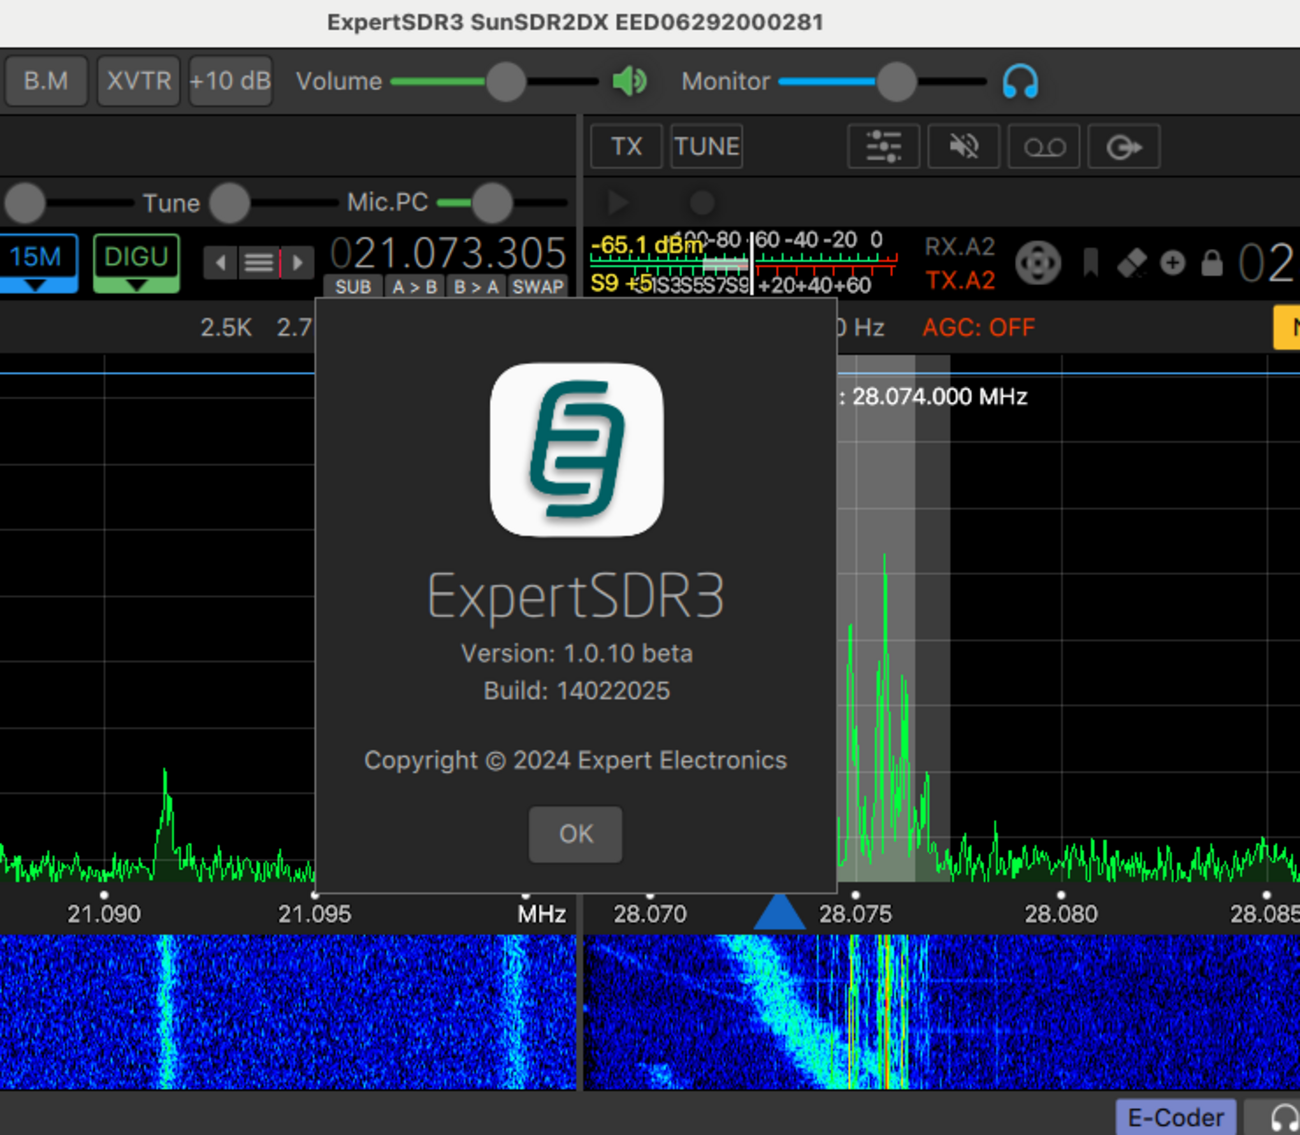The width and height of the screenshot is (1300, 1135).
Task: Open the voice recorder icon
Action: click(x=1043, y=146)
